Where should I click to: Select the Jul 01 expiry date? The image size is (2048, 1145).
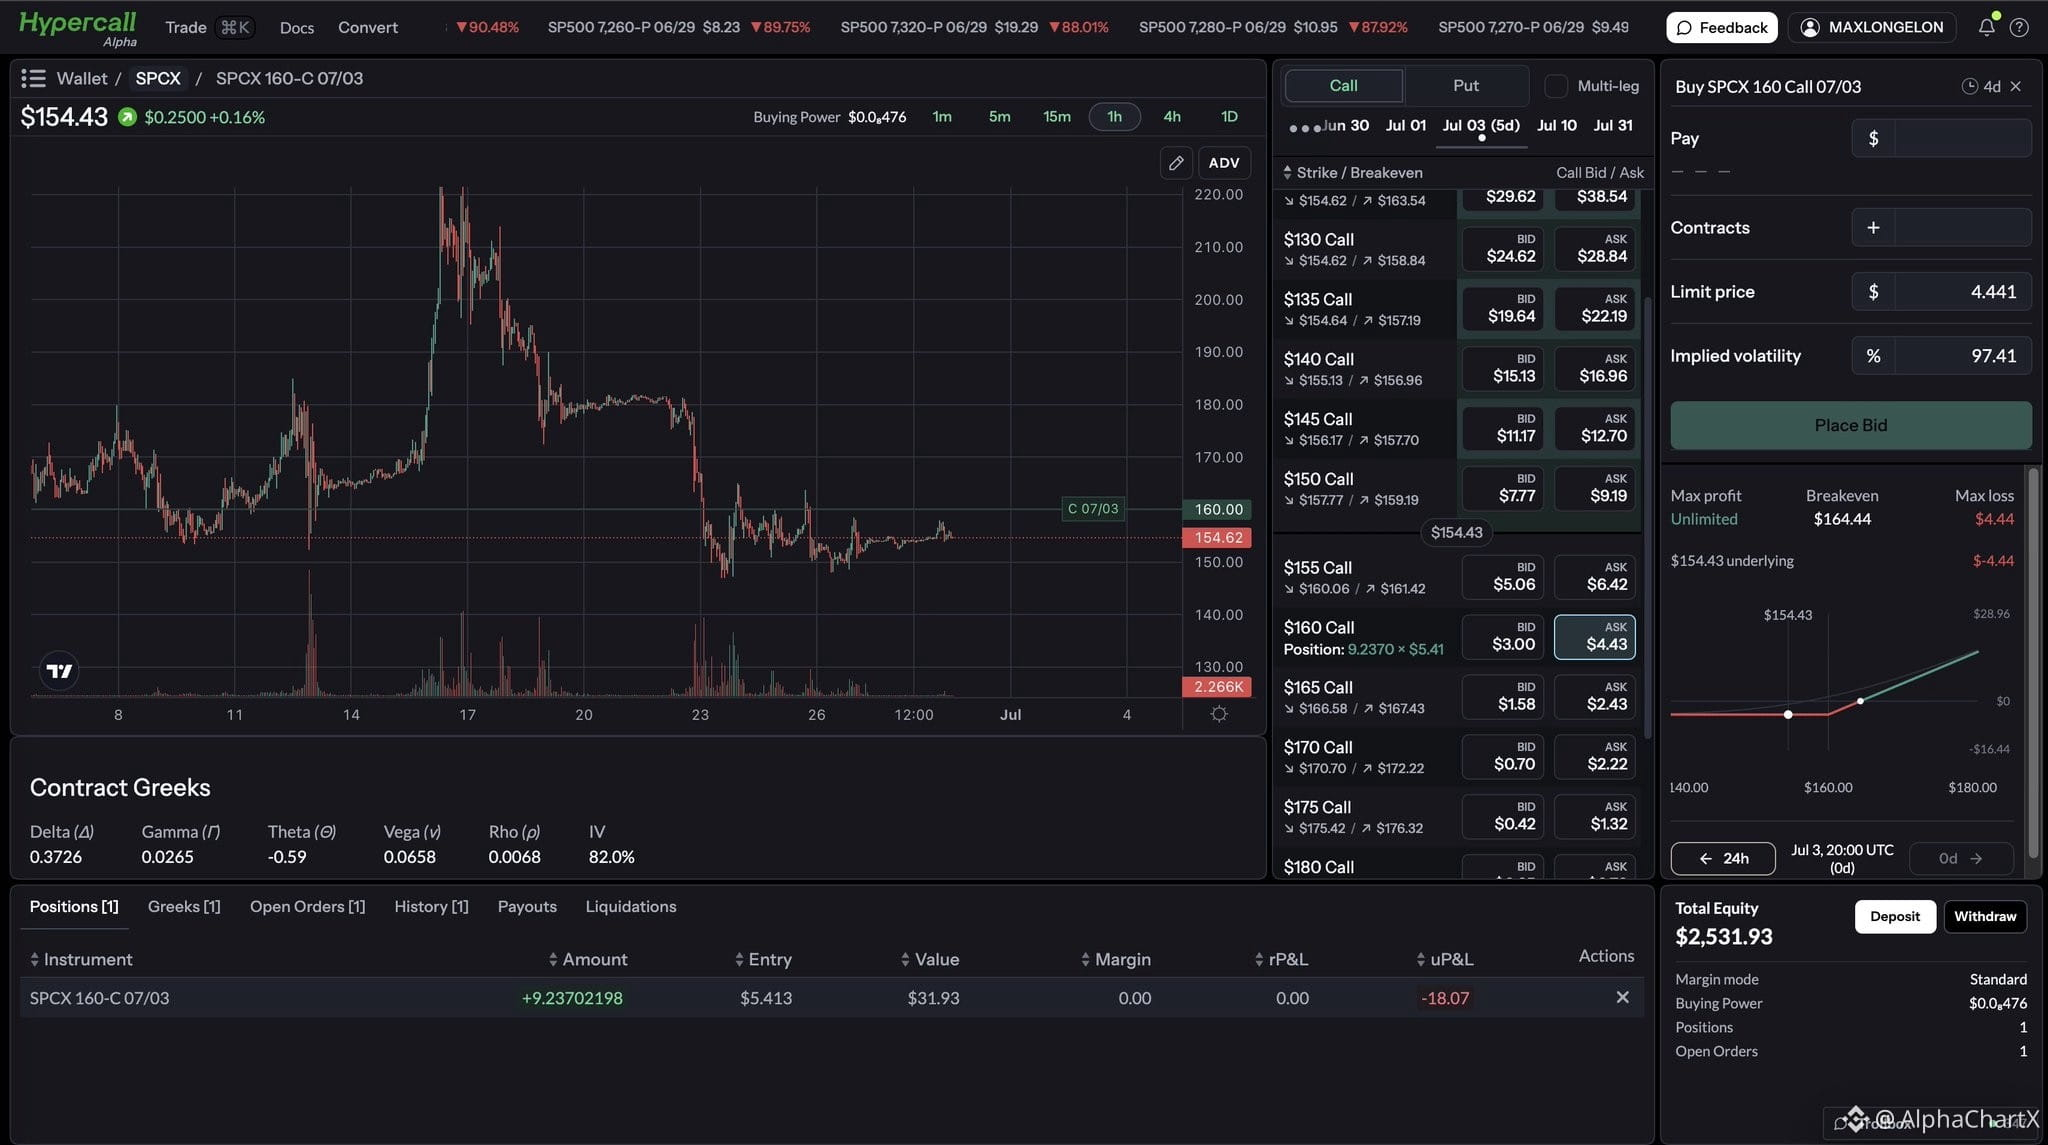click(x=1405, y=125)
